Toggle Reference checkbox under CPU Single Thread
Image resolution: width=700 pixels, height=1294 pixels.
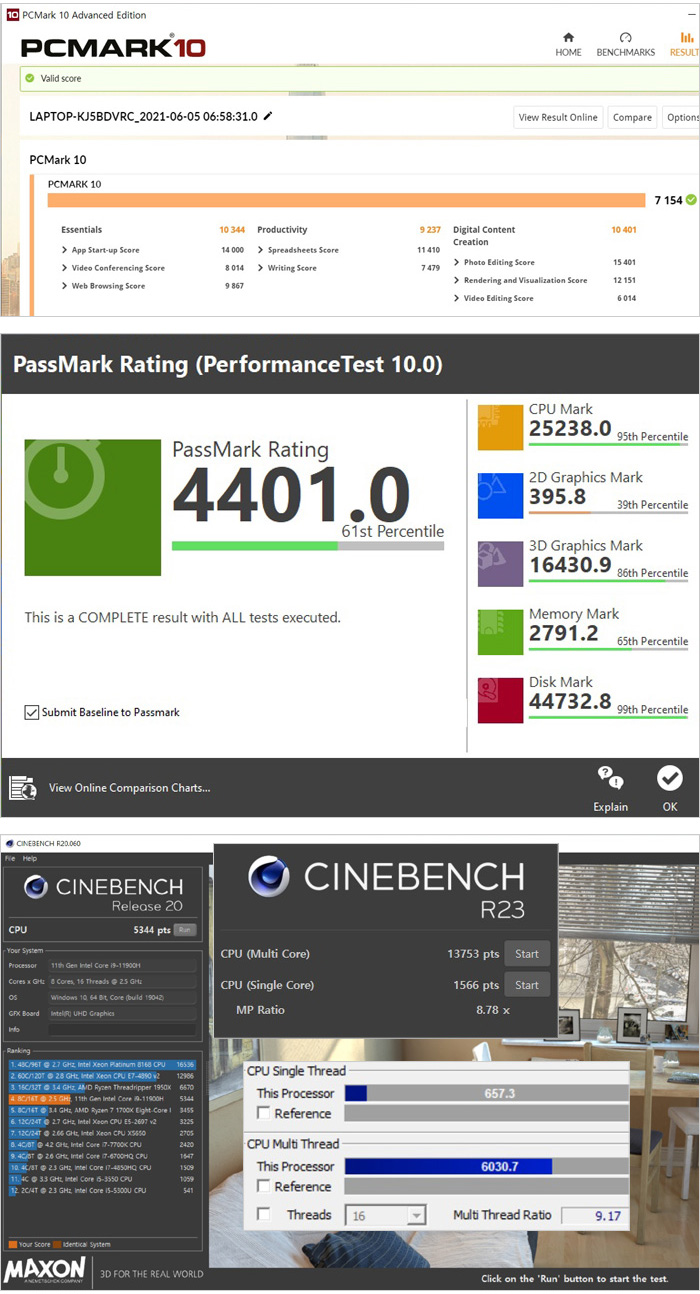263,1113
